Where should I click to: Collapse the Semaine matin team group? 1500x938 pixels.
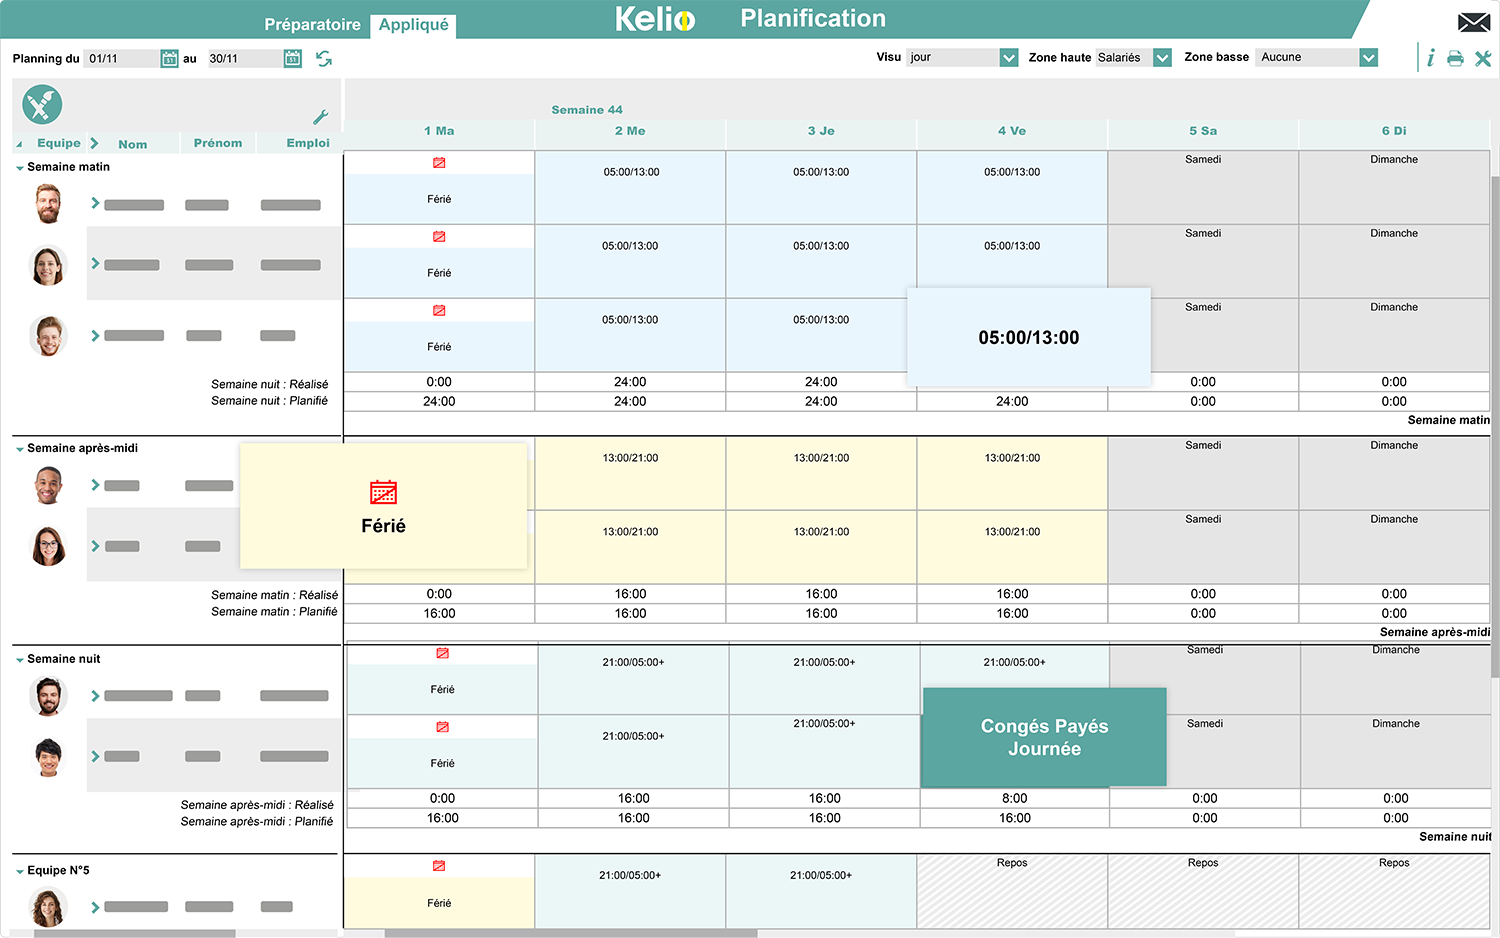[x=17, y=166]
